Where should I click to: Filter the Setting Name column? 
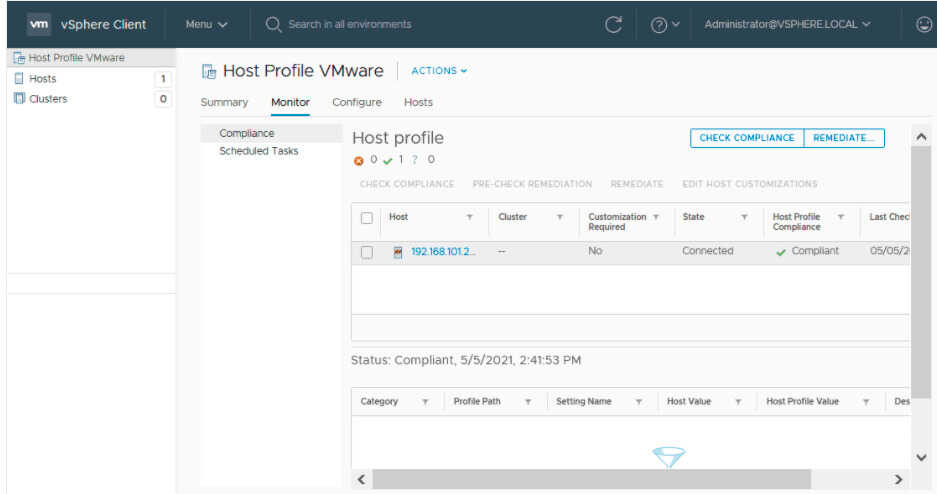(638, 402)
